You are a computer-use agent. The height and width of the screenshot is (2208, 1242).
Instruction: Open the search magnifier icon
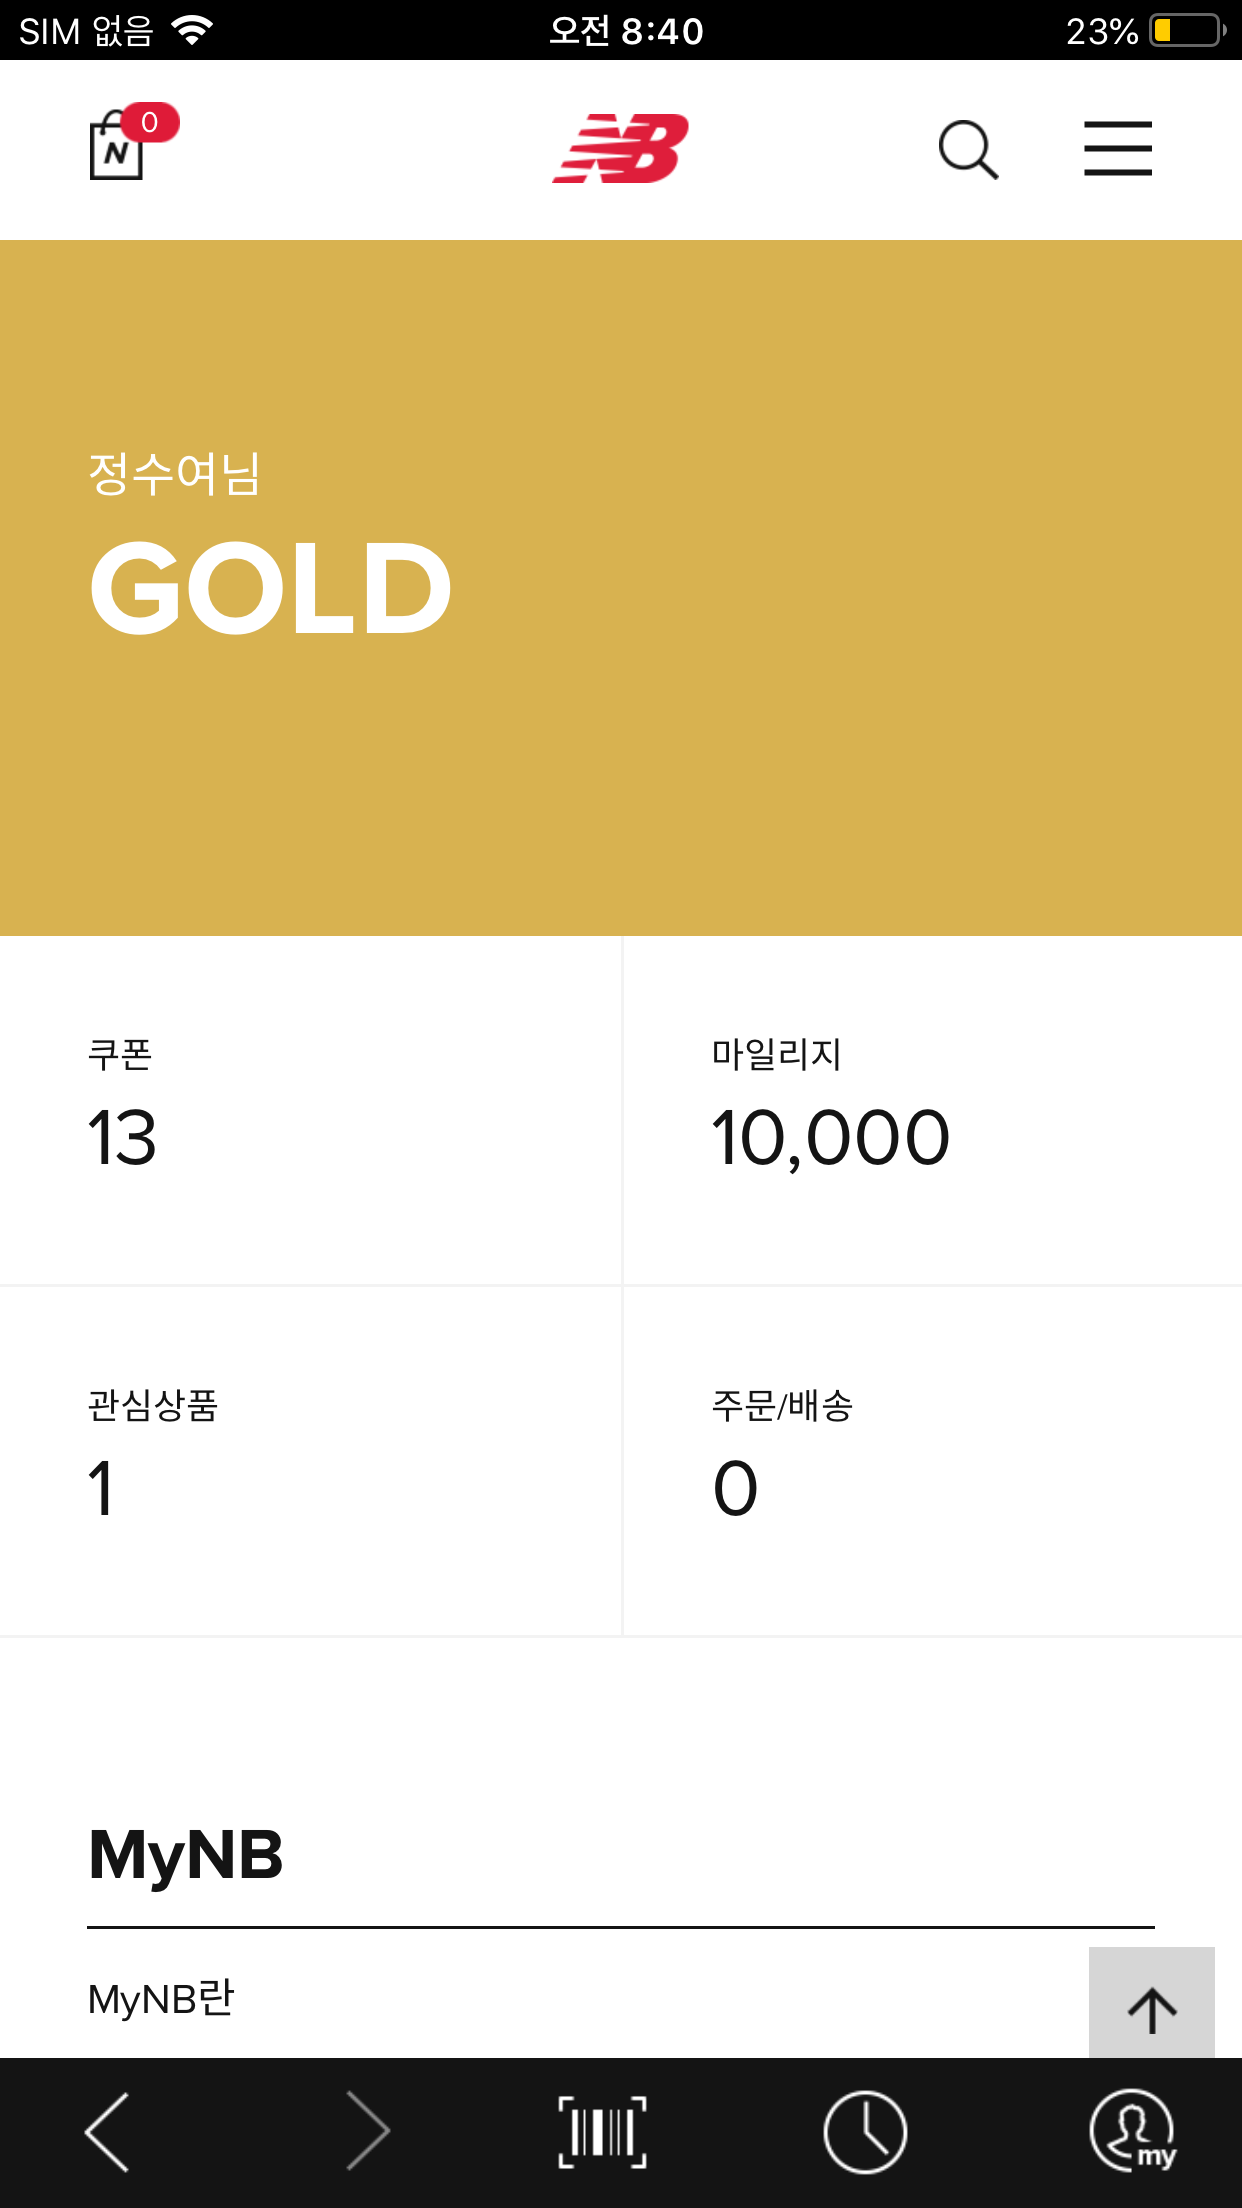[x=968, y=150]
